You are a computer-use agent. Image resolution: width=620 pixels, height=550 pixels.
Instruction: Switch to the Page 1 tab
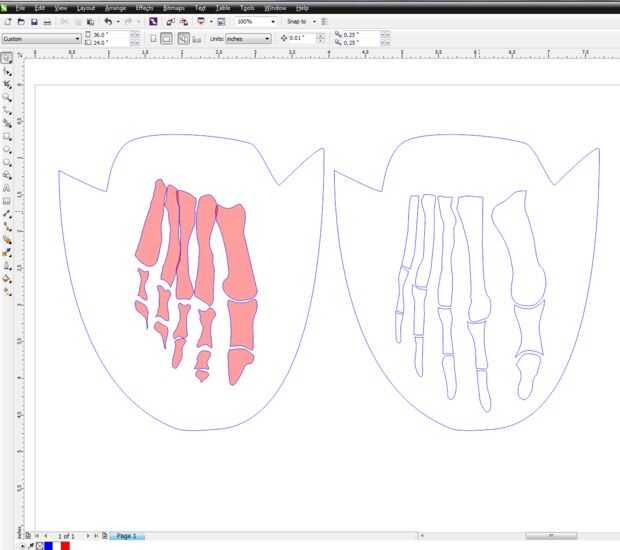127,536
